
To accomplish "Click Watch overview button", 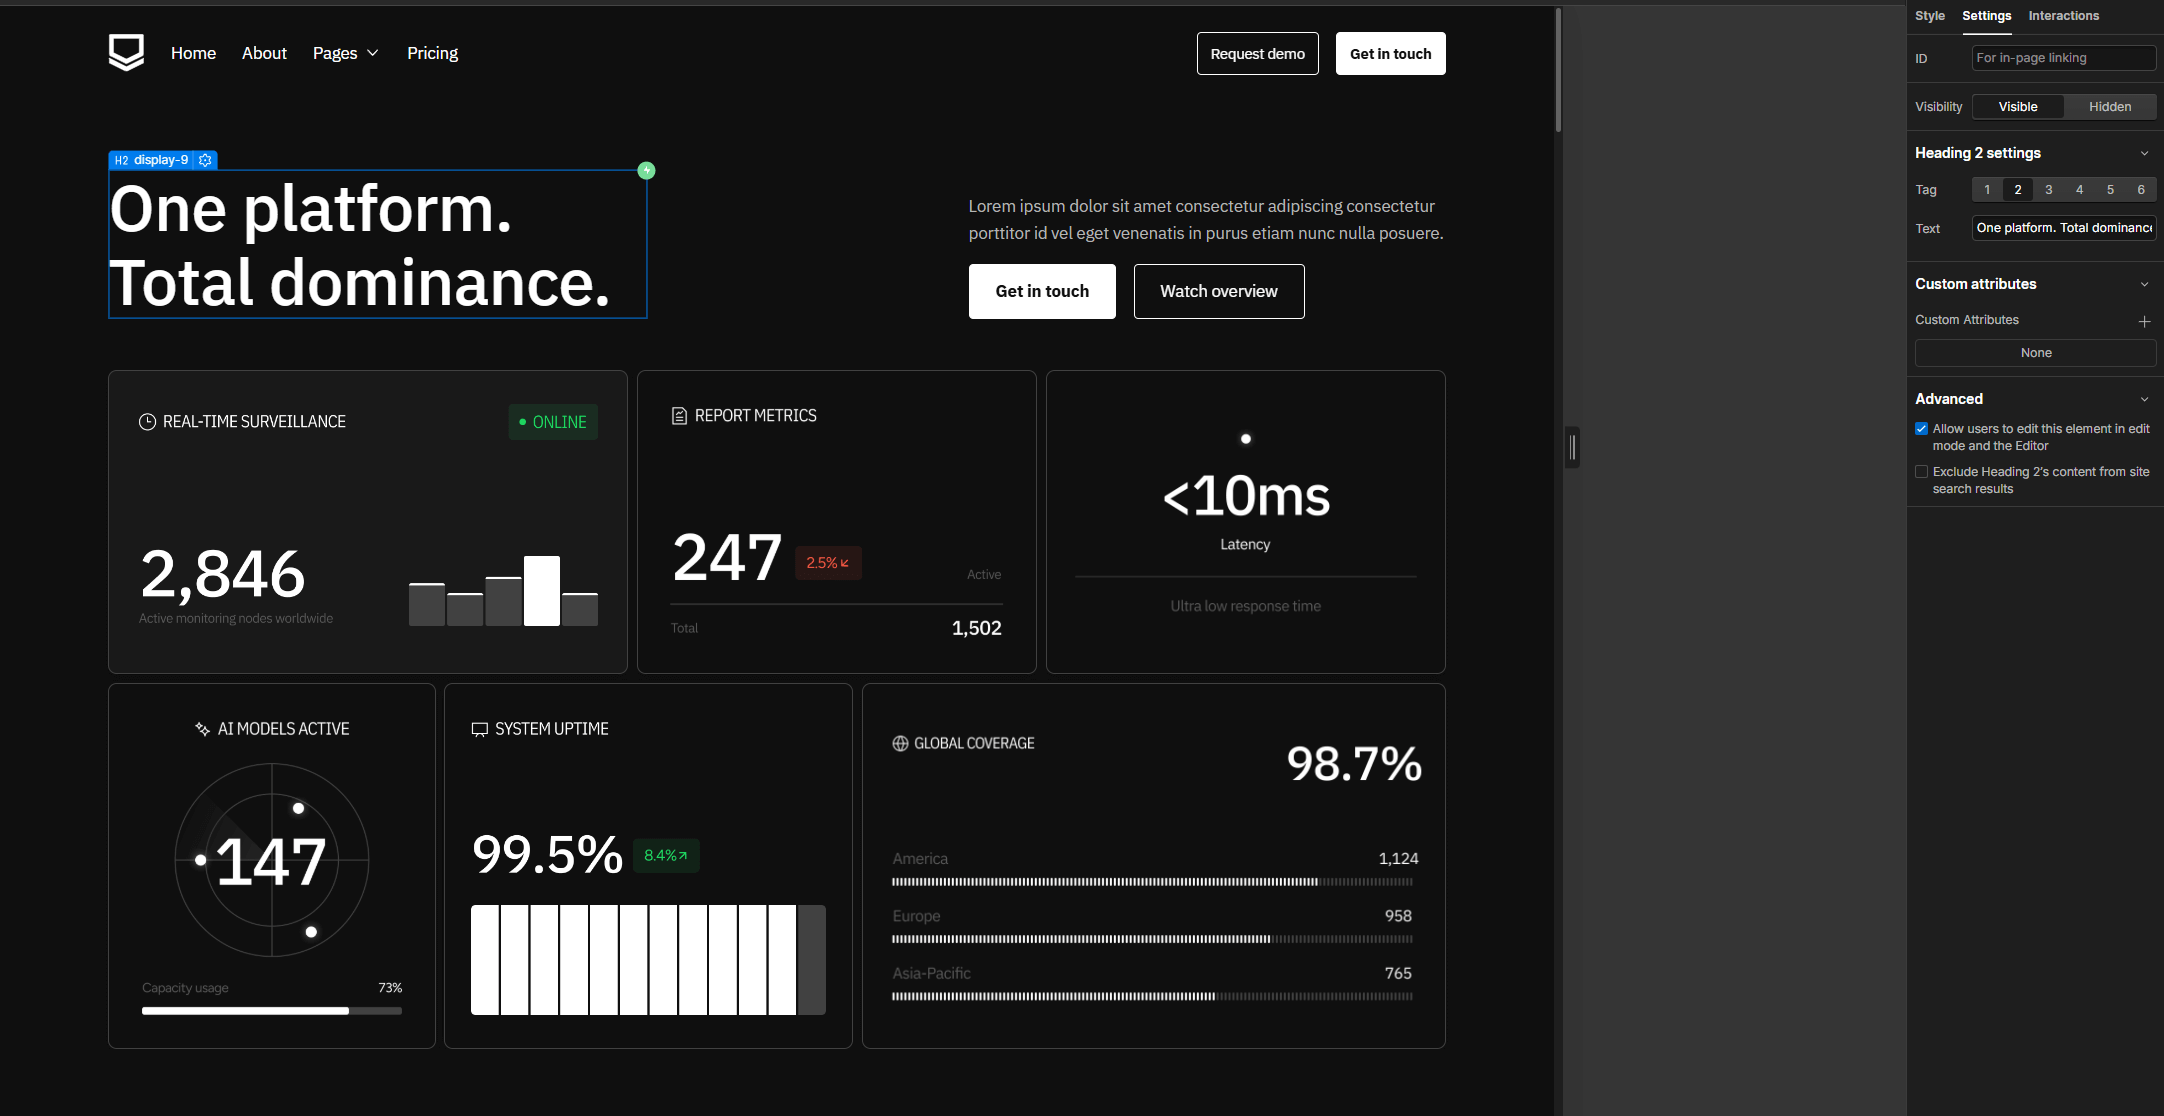I will [x=1218, y=291].
